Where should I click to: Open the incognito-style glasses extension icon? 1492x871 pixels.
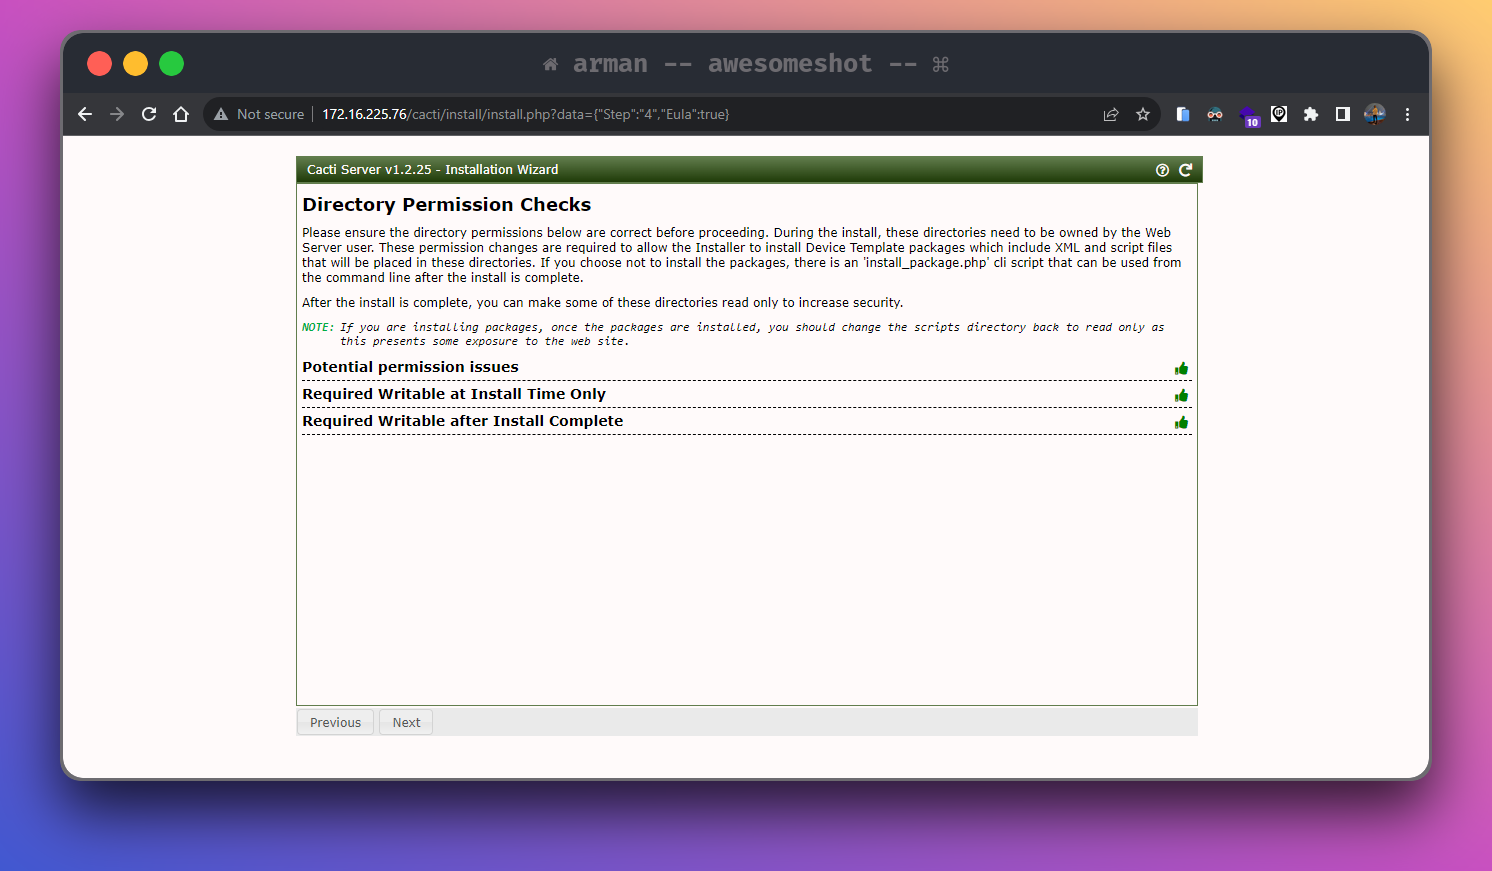1215,114
